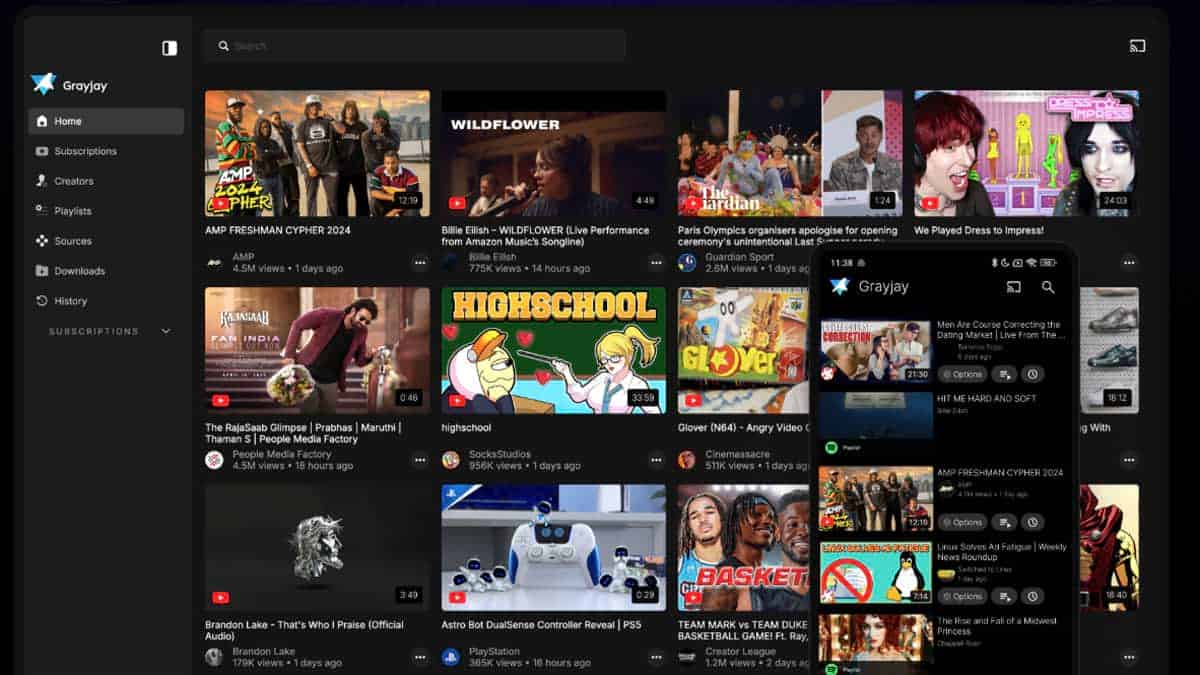
Task: Open Options for AMP FRESHMAN CYPHER on phone
Action: coord(963,522)
